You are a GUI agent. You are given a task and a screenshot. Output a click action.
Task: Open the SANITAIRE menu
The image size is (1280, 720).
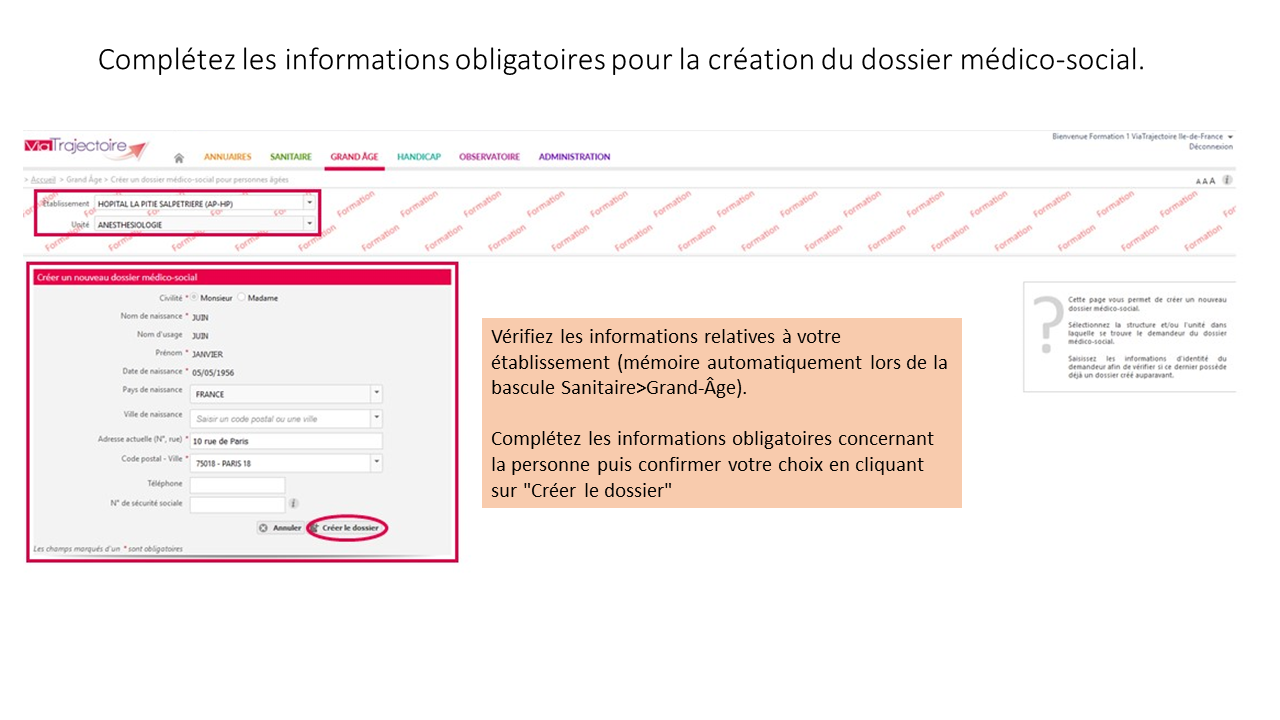[291, 157]
